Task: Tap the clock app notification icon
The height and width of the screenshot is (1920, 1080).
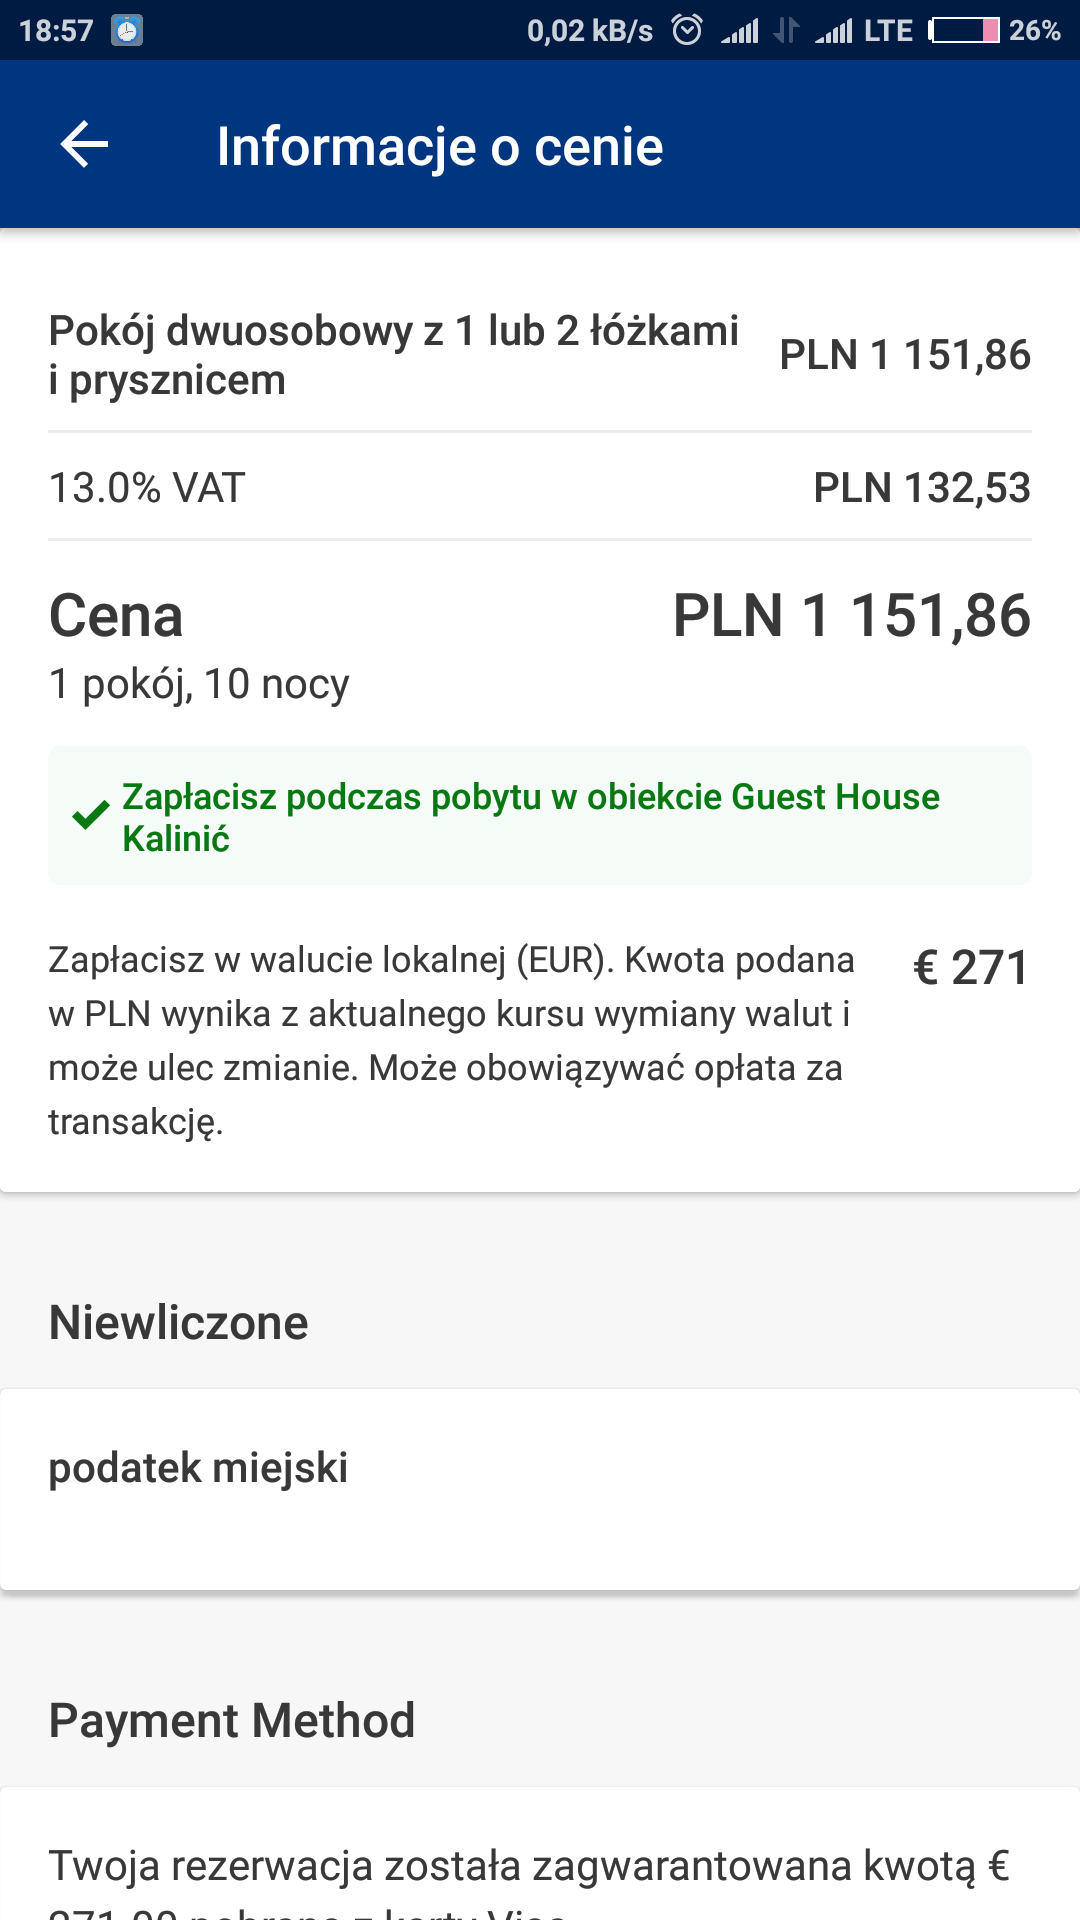Action: [127, 31]
